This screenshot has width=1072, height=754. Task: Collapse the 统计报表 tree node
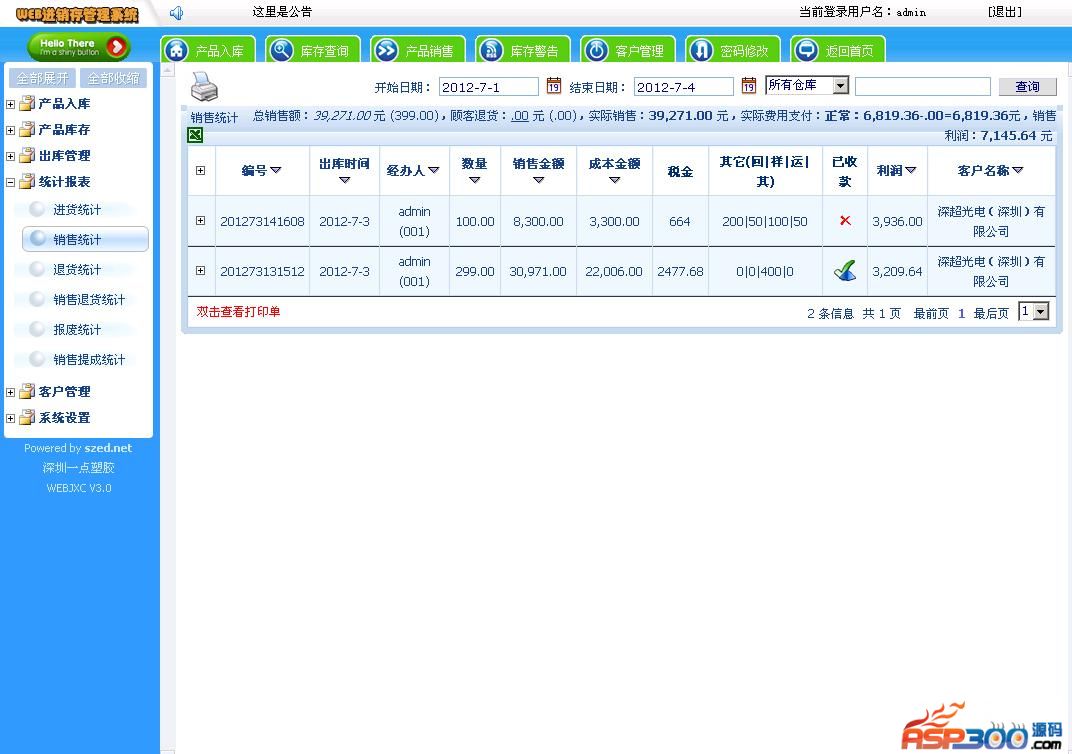[x=10, y=183]
